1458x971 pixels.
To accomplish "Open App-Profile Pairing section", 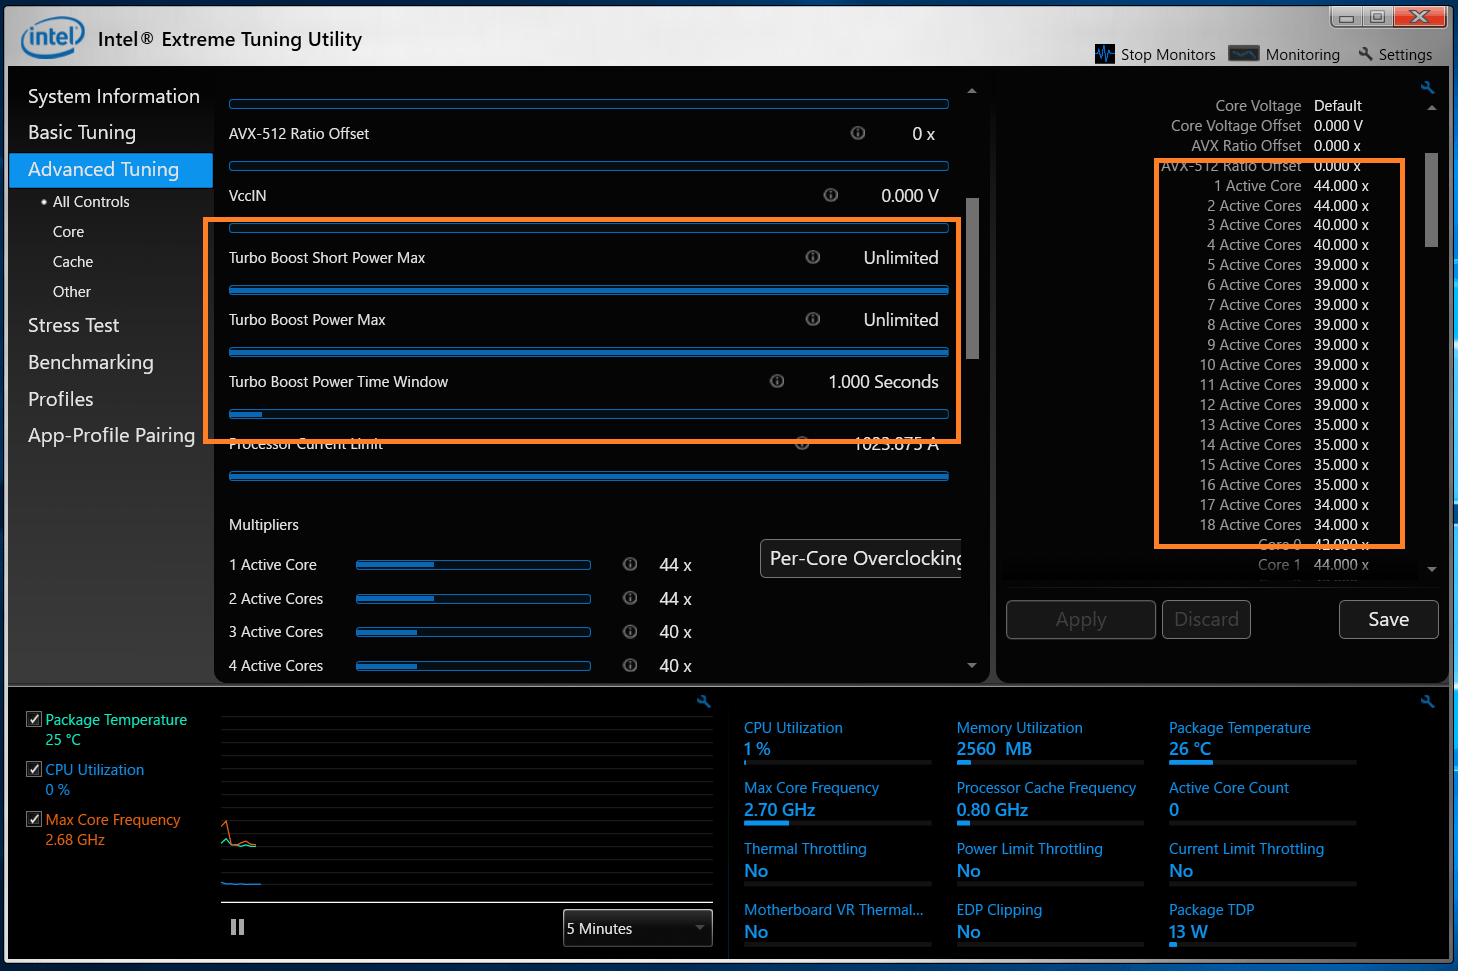I will point(111,435).
